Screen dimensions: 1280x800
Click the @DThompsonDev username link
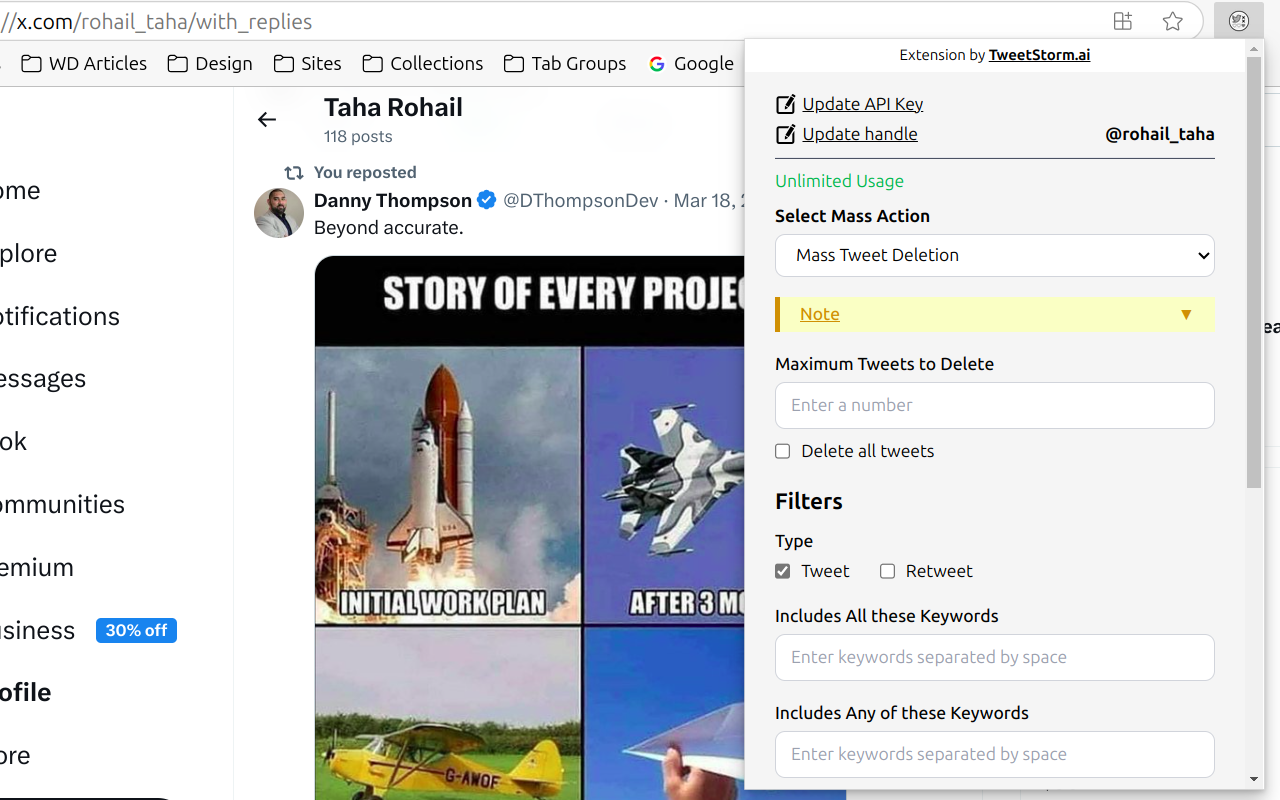click(580, 200)
